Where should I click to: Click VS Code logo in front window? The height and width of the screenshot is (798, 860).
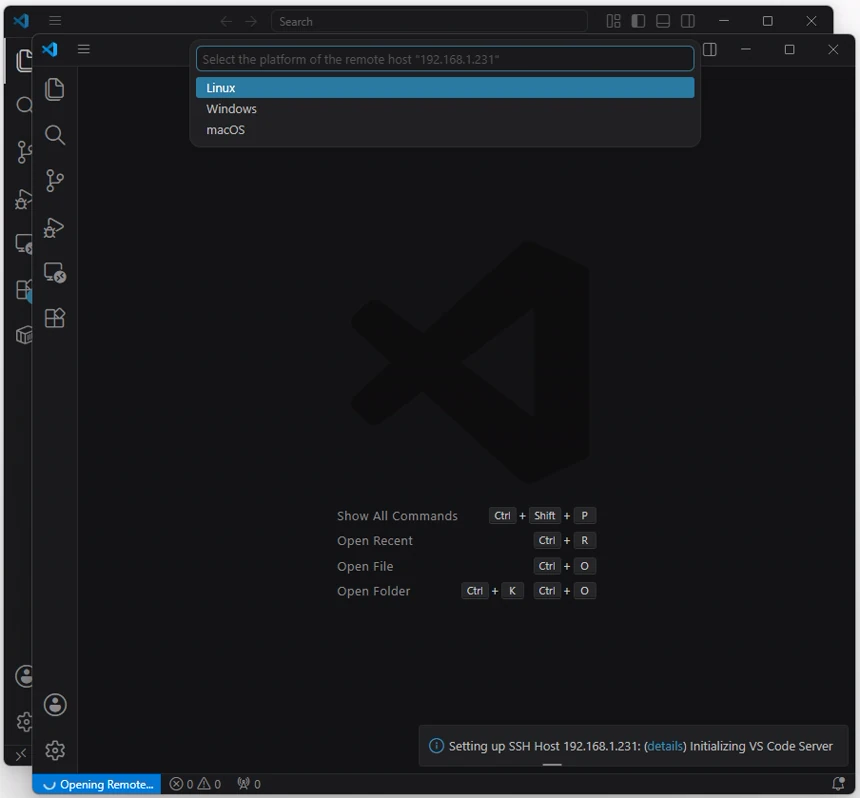(50, 49)
